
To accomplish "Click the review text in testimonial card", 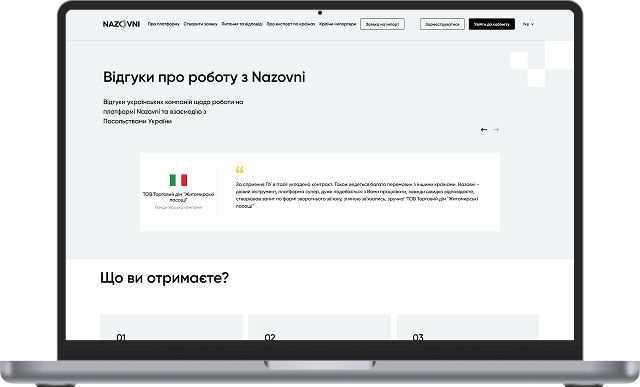I will point(357,195).
